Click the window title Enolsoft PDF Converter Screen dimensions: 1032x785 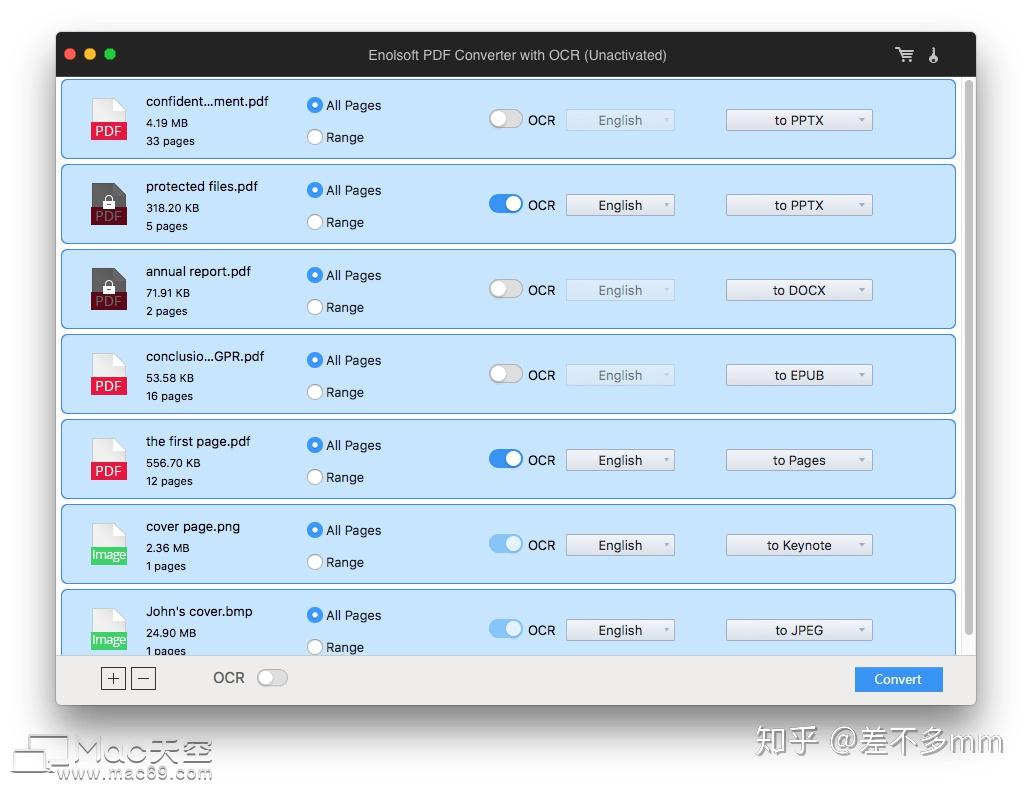pos(517,55)
